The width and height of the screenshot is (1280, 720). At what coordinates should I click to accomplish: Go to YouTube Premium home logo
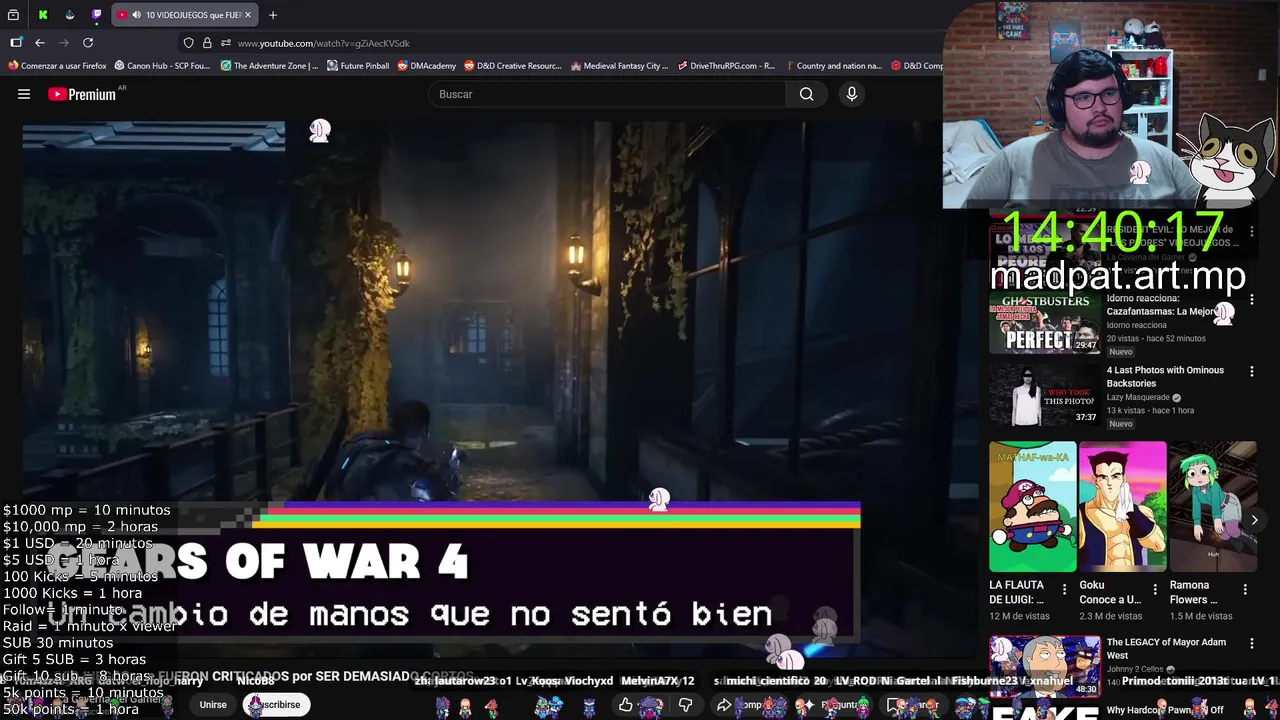(82, 94)
